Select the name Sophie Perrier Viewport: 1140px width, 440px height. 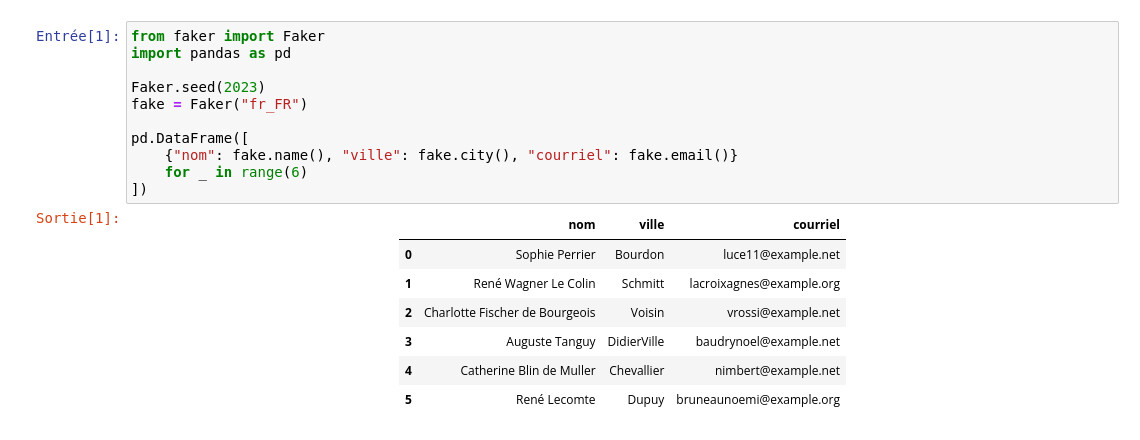point(555,255)
